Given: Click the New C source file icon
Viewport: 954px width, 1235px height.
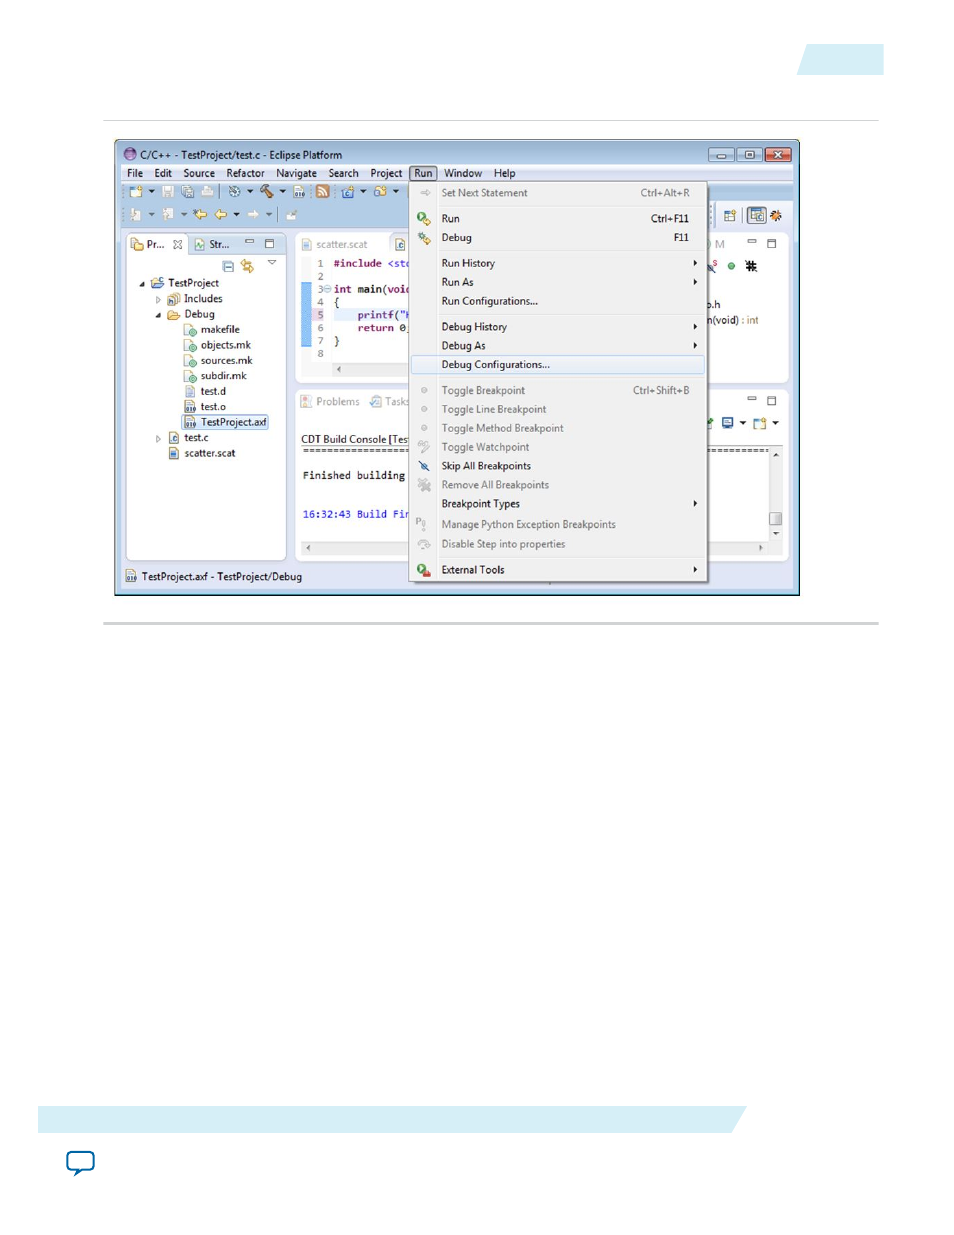Looking at the screenshot, I should (348, 192).
